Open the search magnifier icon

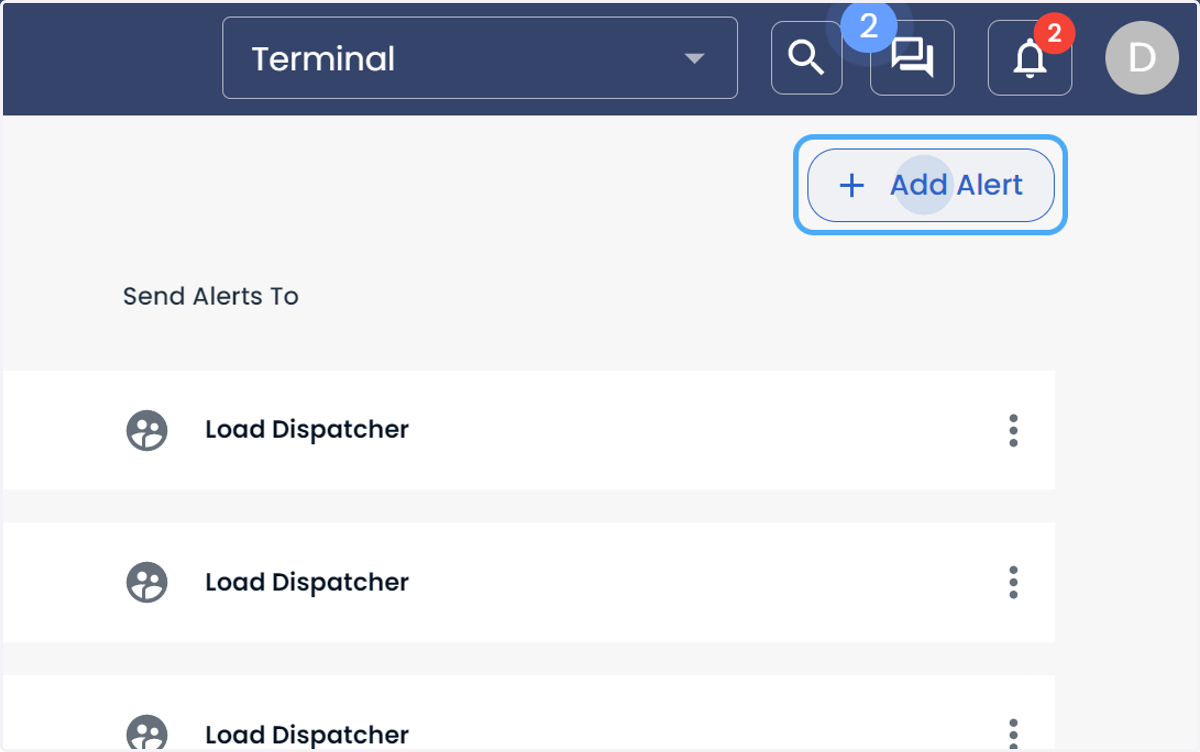point(806,58)
